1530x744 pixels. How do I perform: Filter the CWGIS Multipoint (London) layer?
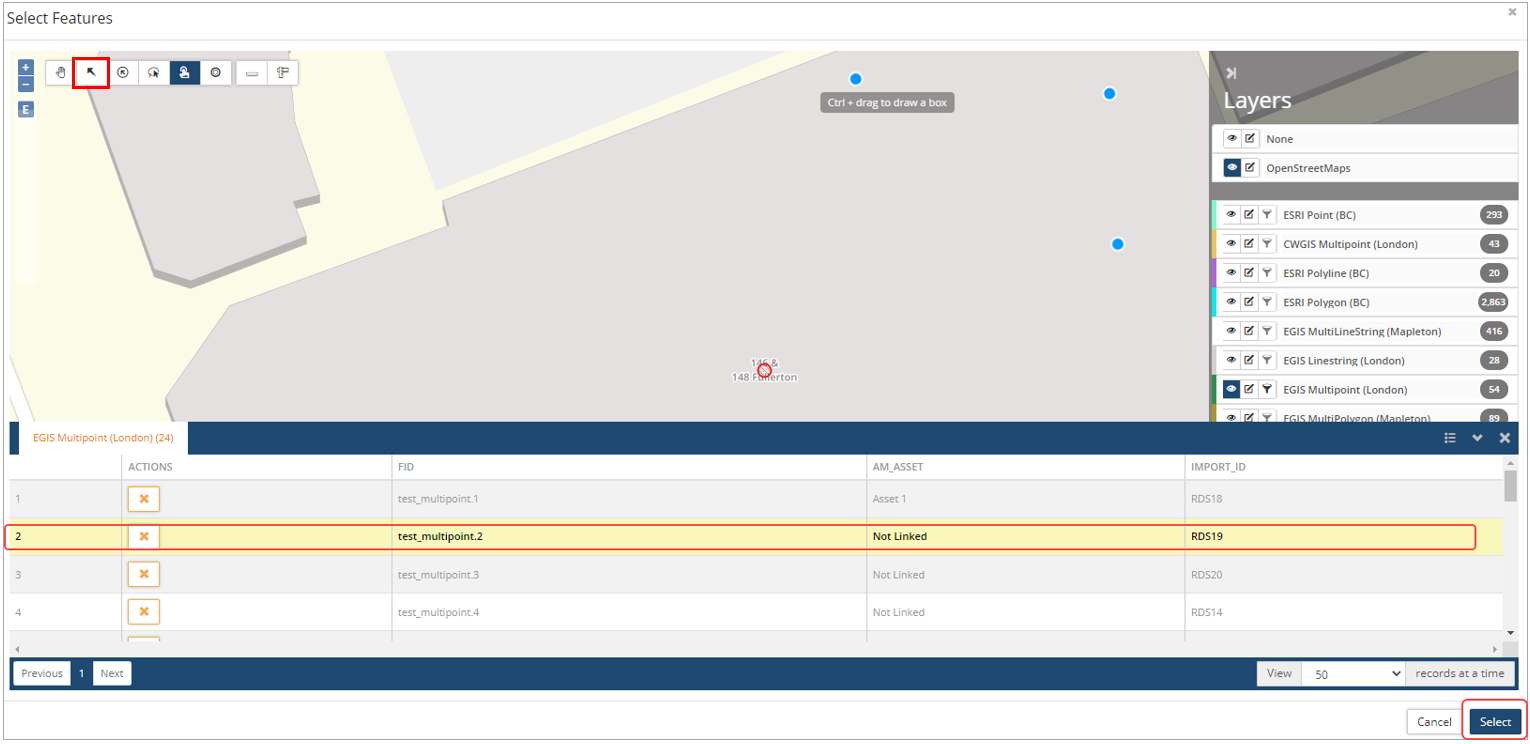(1267, 244)
